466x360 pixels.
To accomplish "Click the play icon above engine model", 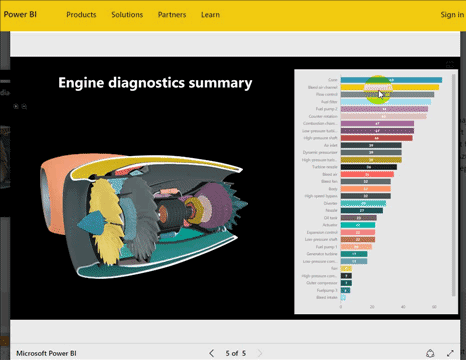I will 16,106.
